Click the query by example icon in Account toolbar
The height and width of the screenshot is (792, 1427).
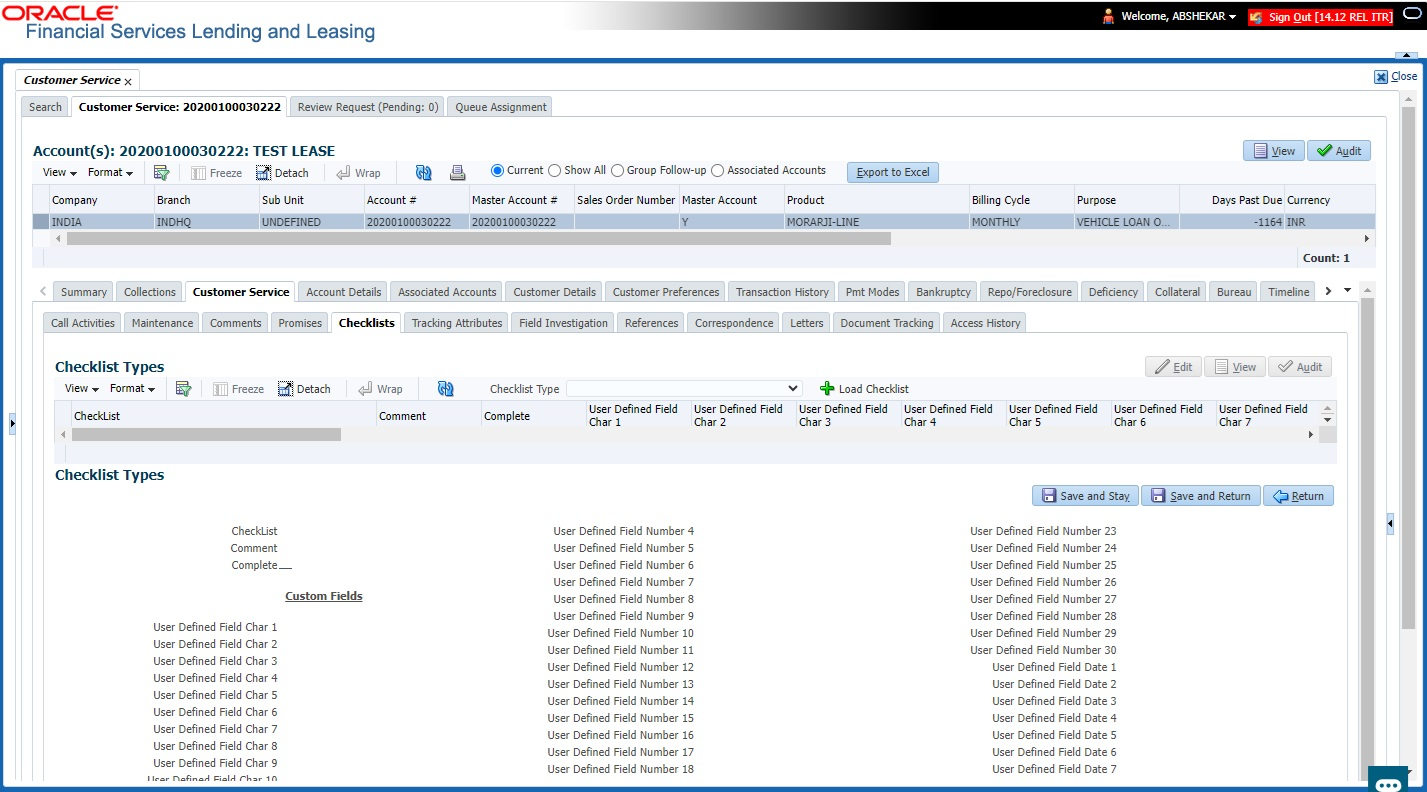click(x=161, y=173)
